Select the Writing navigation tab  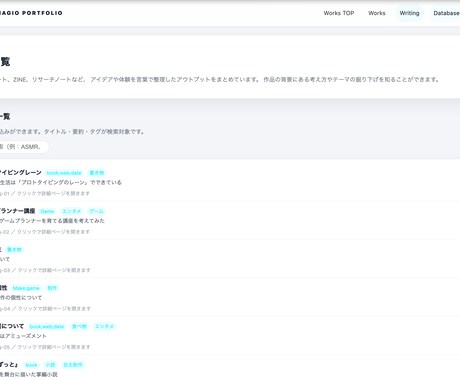tap(409, 13)
